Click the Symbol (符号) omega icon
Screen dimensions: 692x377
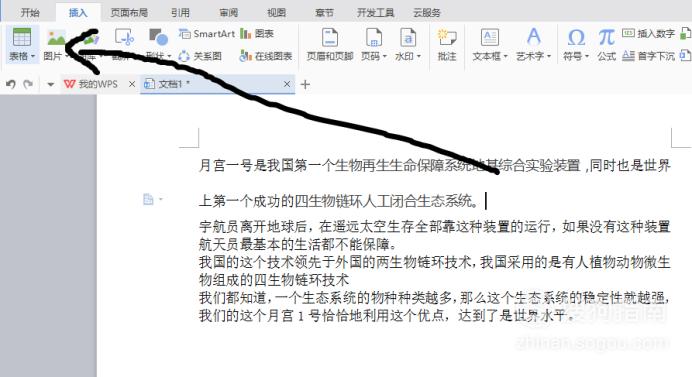point(576,38)
